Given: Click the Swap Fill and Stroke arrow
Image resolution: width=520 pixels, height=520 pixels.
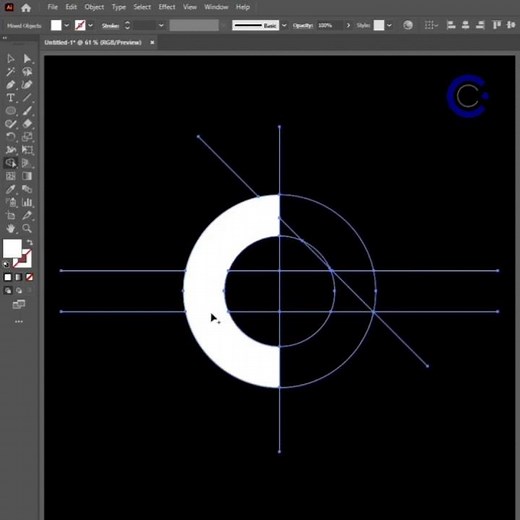Looking at the screenshot, I should coord(29,242).
